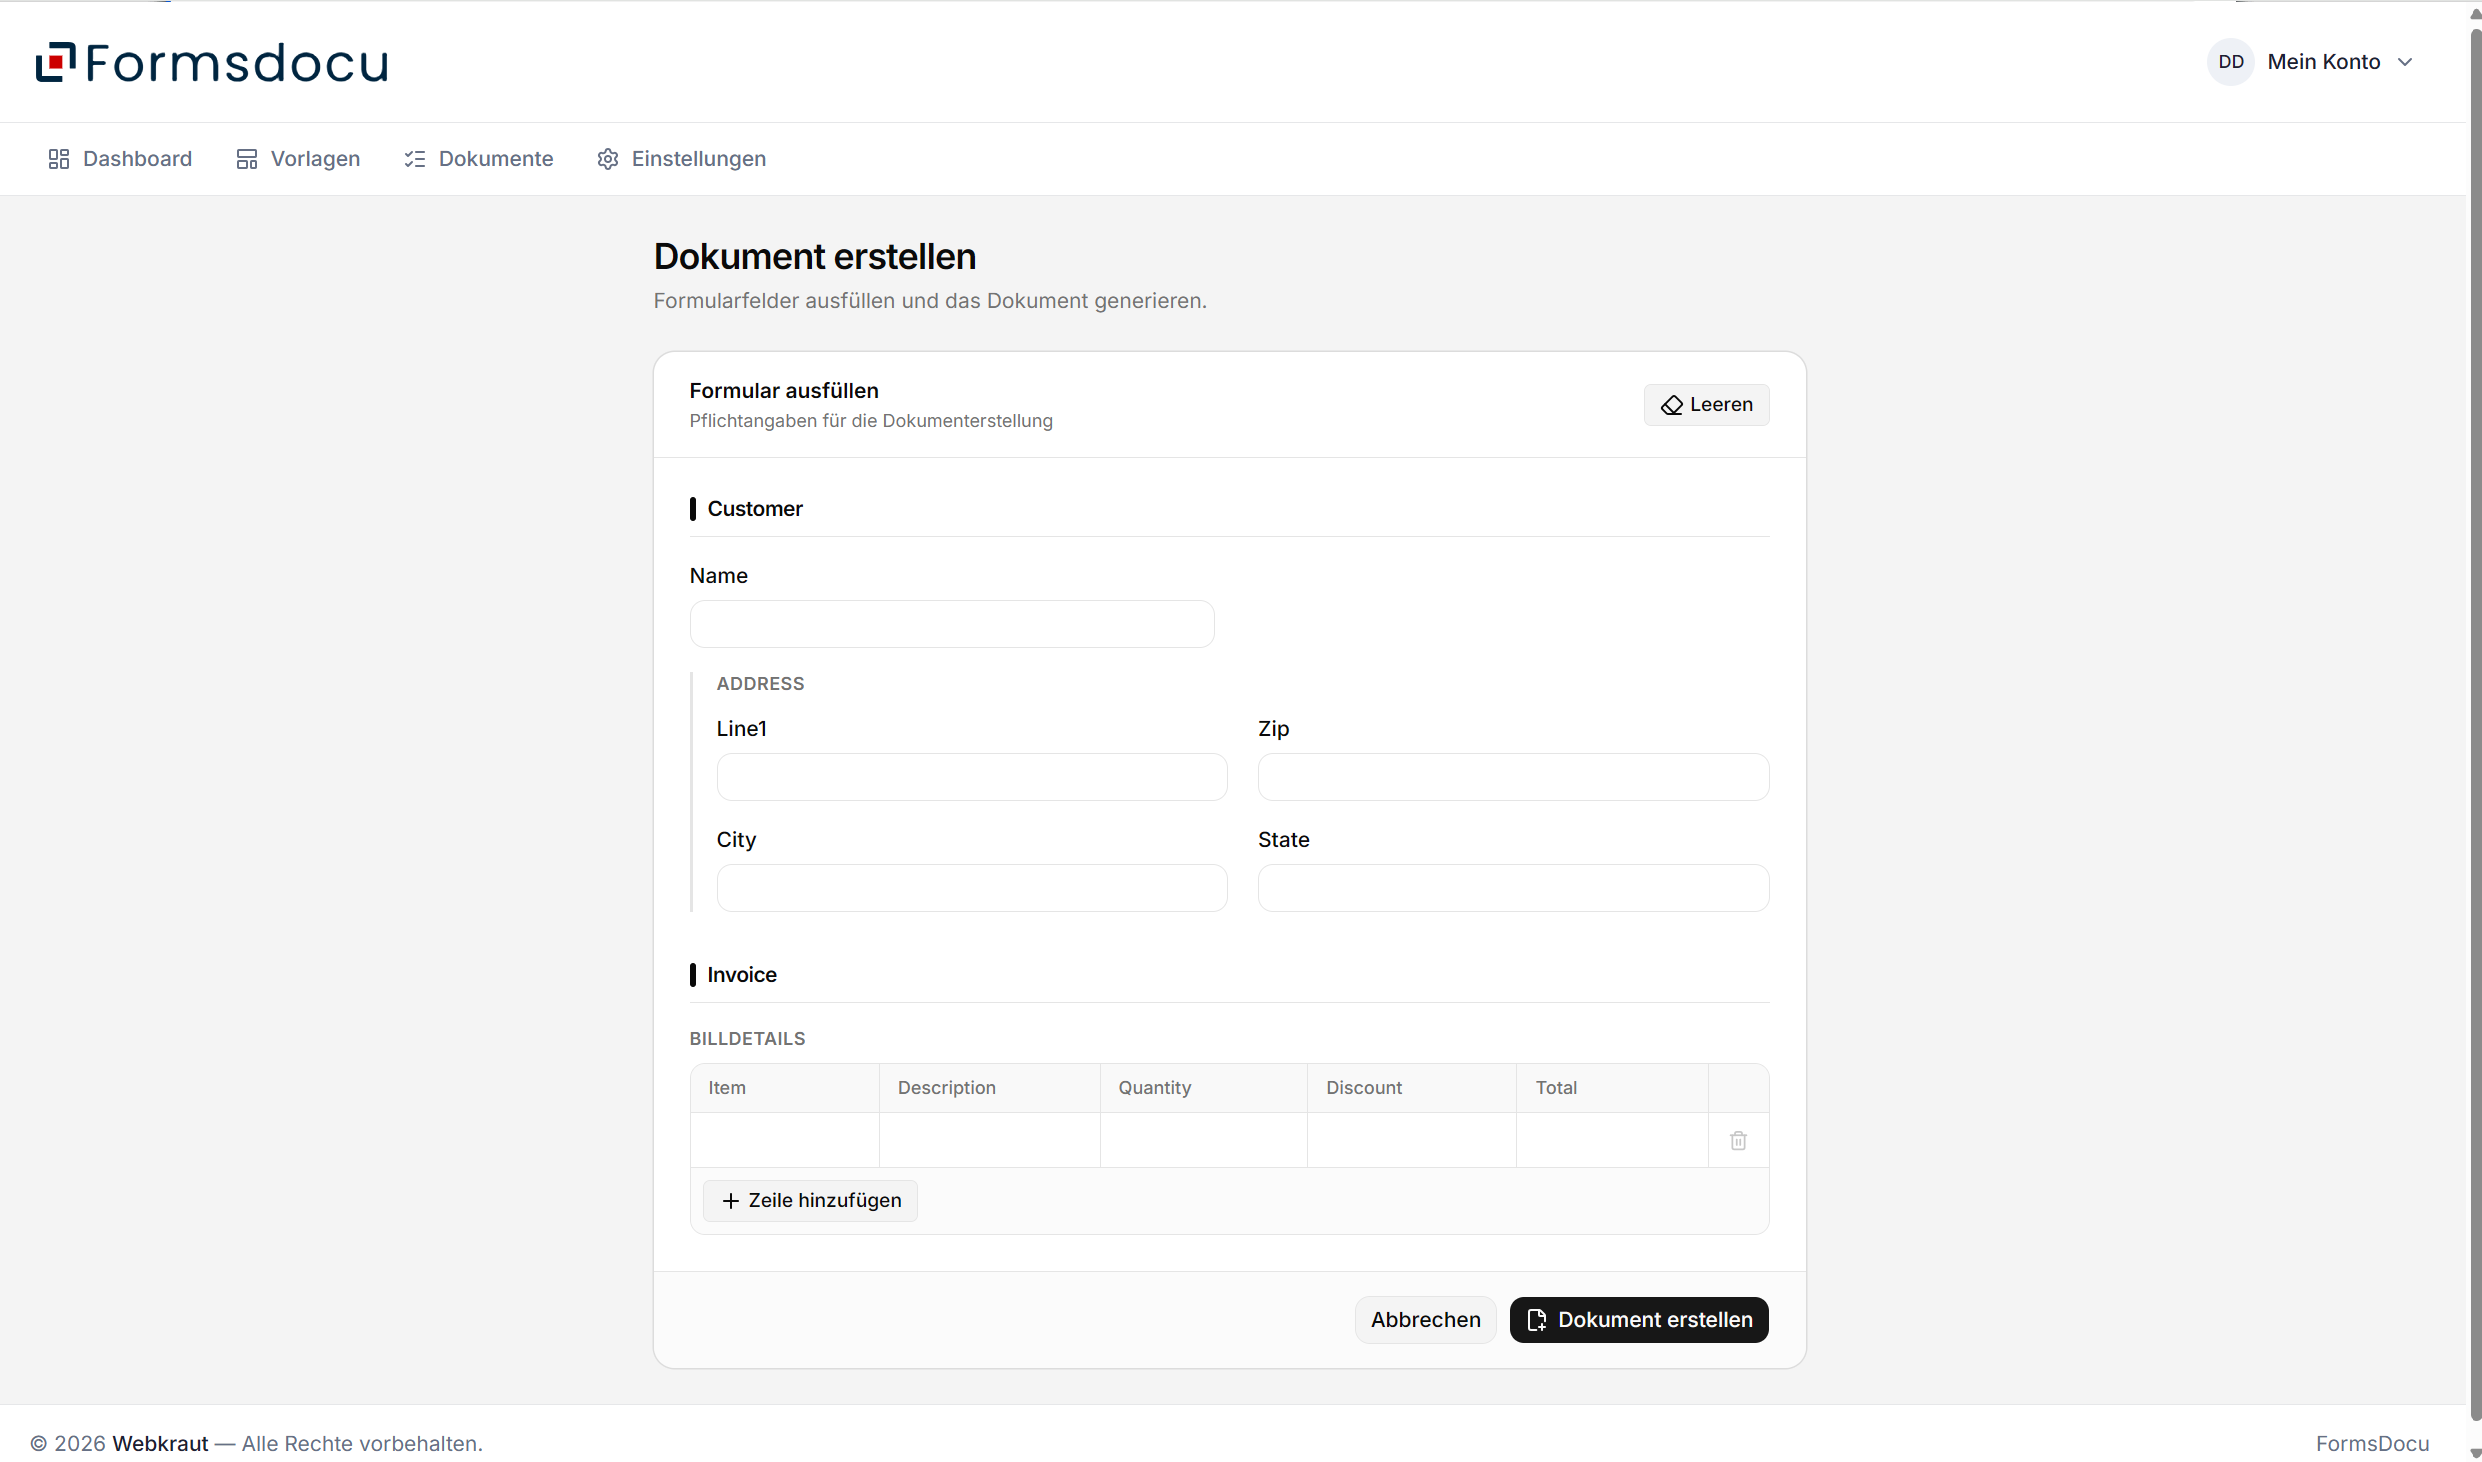Add a row via Zeile hinzufügen
The width and height of the screenshot is (2482, 1462).
pyautogui.click(x=810, y=1201)
